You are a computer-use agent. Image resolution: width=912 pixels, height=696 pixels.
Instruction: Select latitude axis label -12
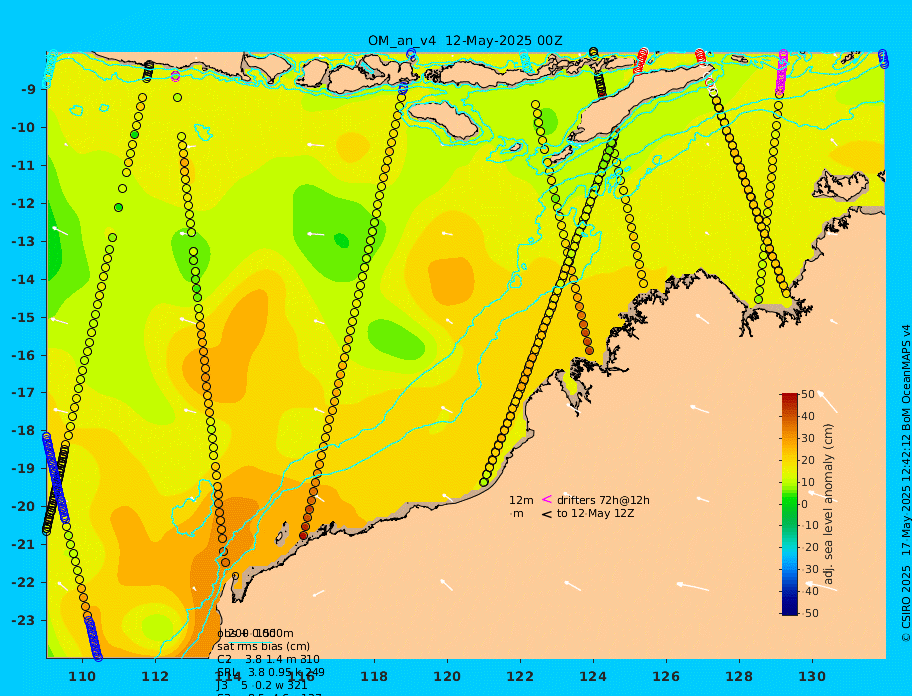[x=23, y=204]
